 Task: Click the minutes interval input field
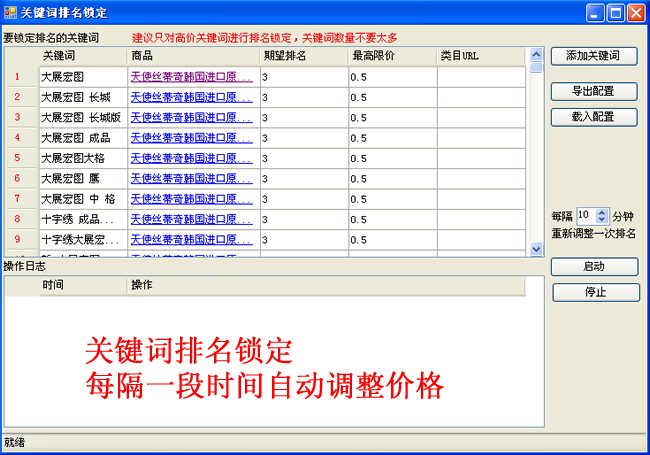(584, 216)
